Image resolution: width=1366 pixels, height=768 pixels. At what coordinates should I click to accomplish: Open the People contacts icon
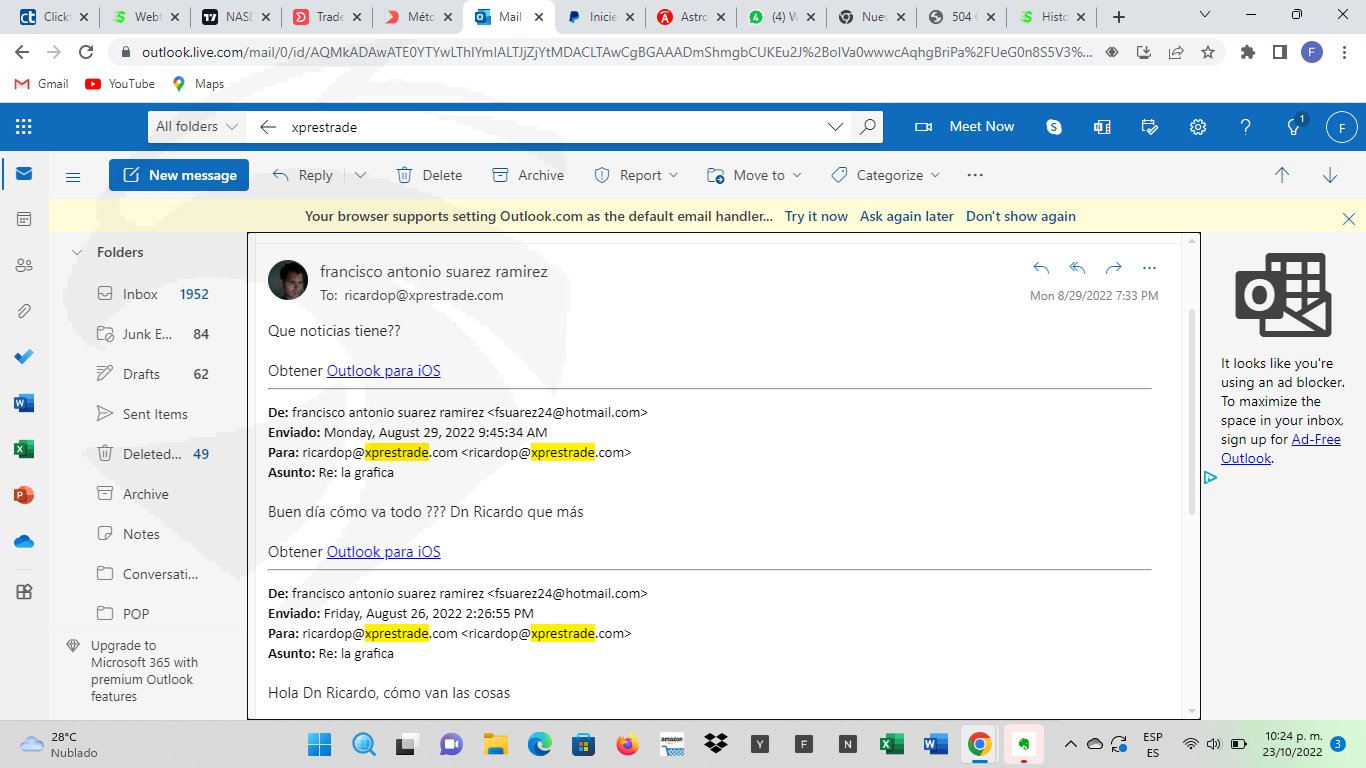click(24, 265)
